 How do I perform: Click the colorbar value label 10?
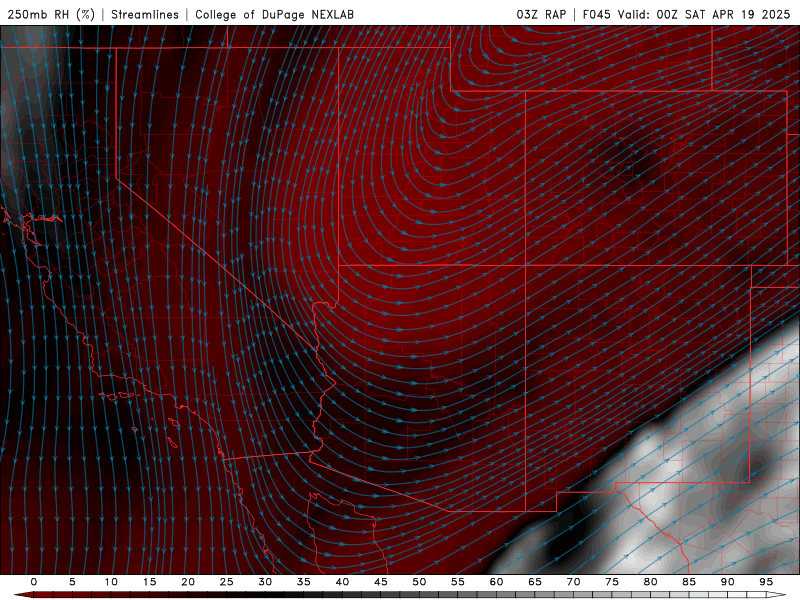click(x=111, y=582)
